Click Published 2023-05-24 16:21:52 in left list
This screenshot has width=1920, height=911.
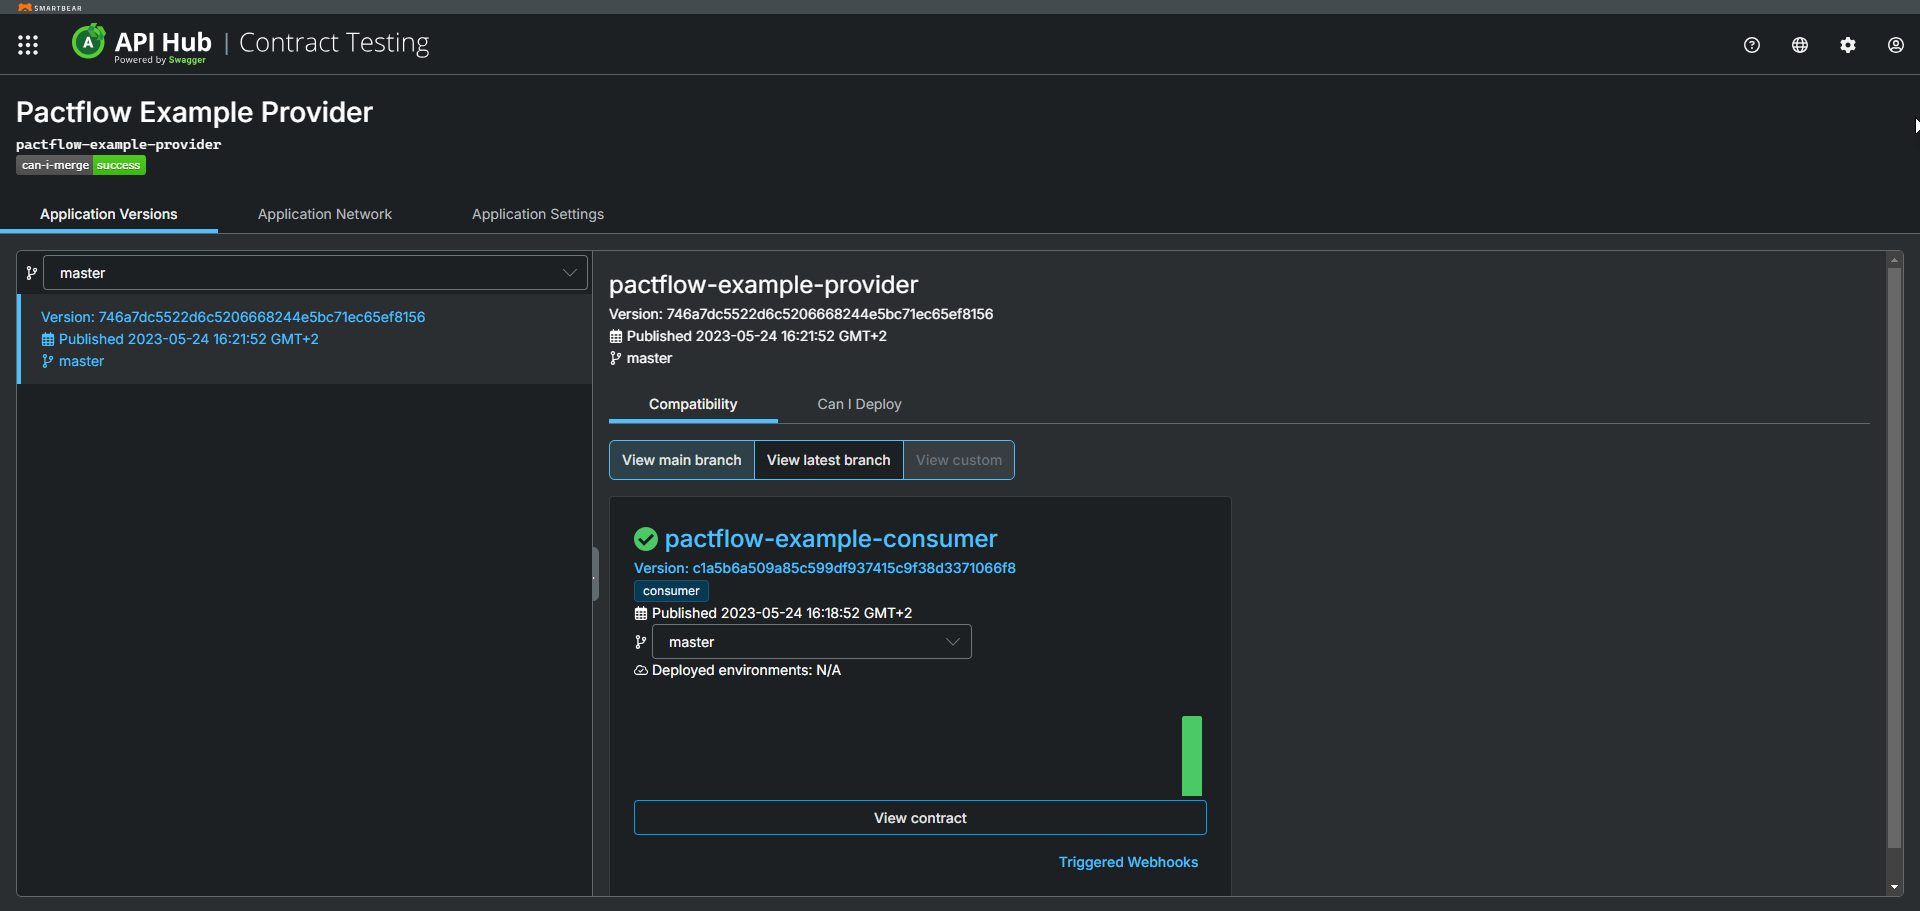[189, 339]
